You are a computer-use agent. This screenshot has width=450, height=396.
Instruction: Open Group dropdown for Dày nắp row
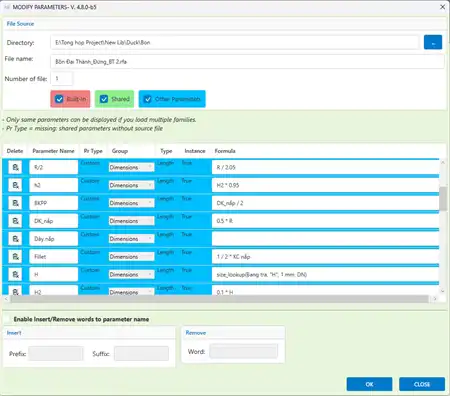point(131,239)
